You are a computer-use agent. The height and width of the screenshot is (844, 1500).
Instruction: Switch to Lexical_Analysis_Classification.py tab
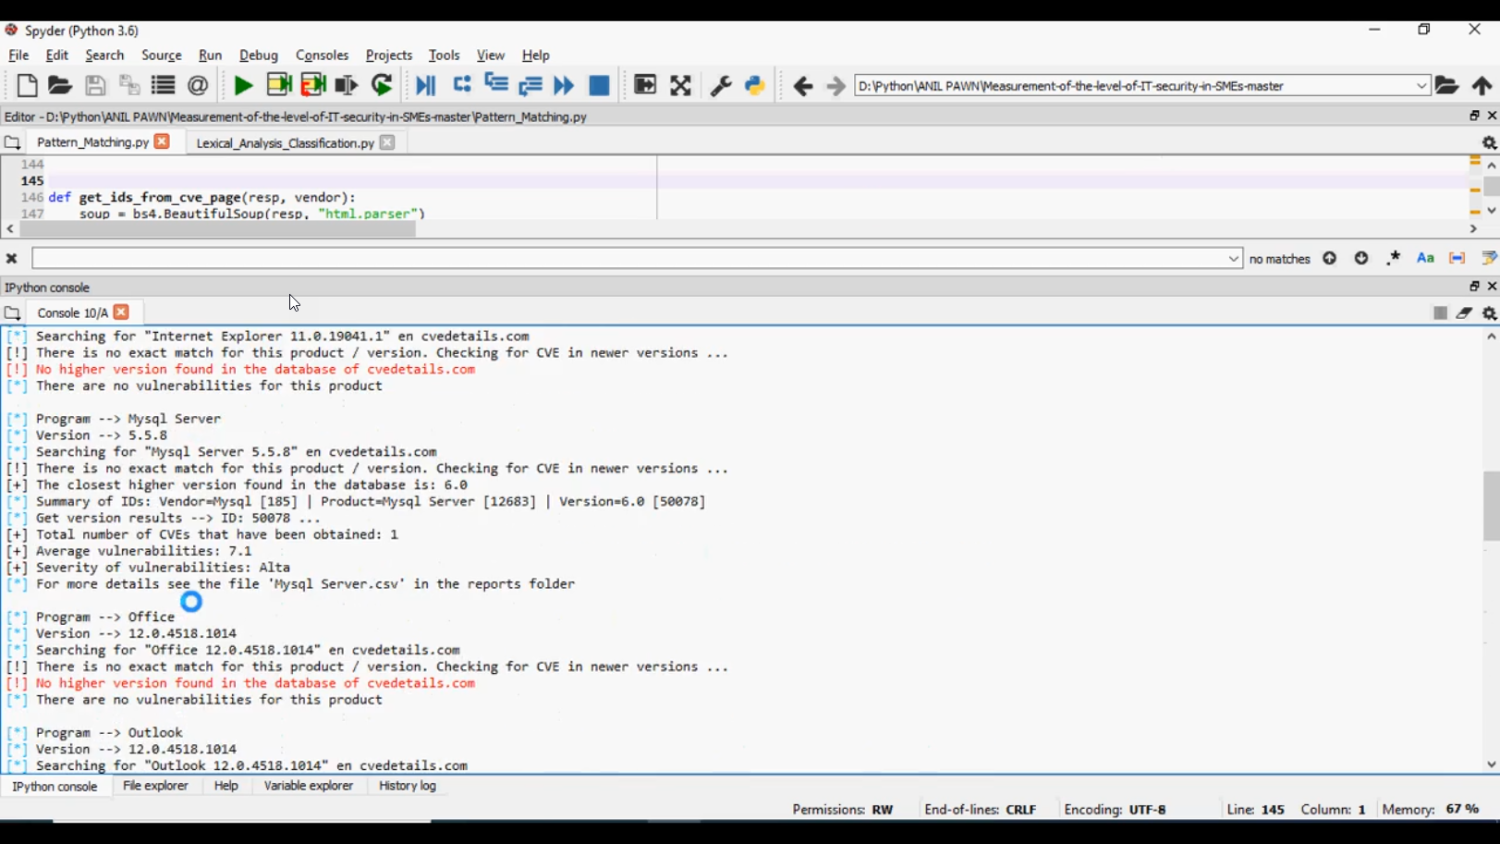tap(284, 143)
